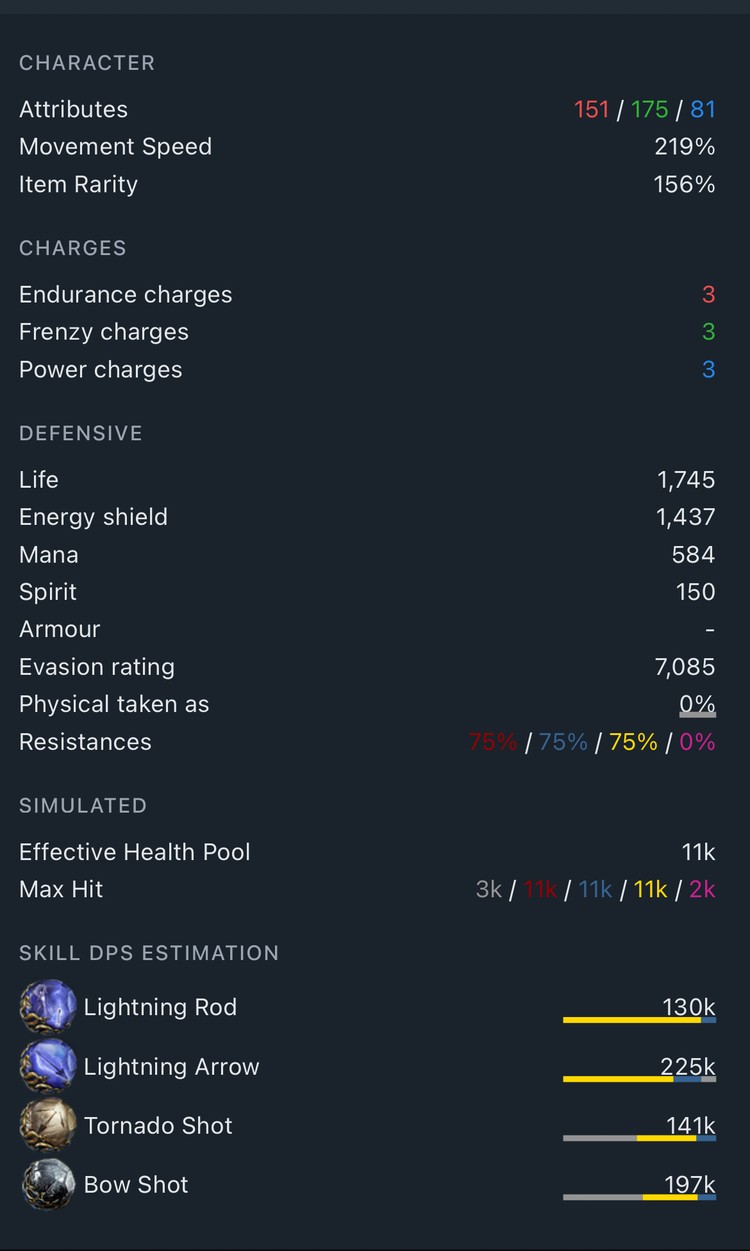Click the Lightning Arrow 225k DPS bar
750x1251 pixels.
tap(639, 1079)
